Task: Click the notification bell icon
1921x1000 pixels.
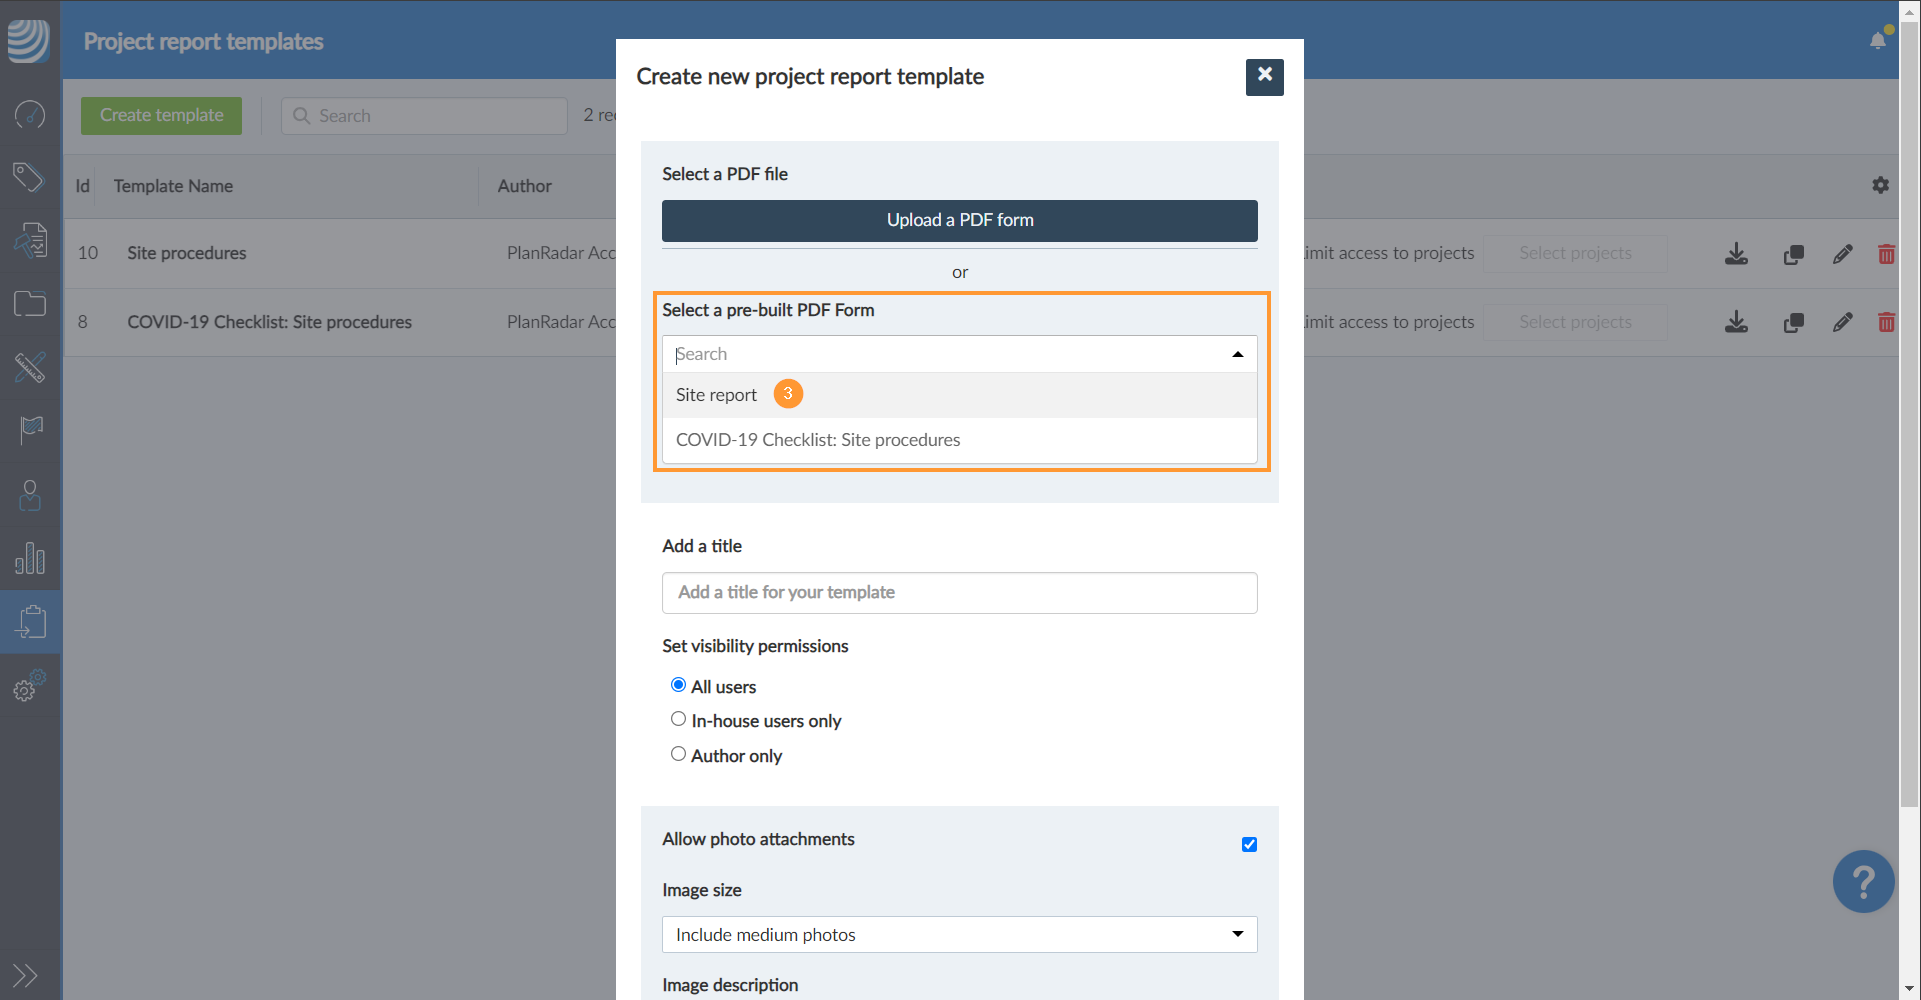Action: 1878,41
